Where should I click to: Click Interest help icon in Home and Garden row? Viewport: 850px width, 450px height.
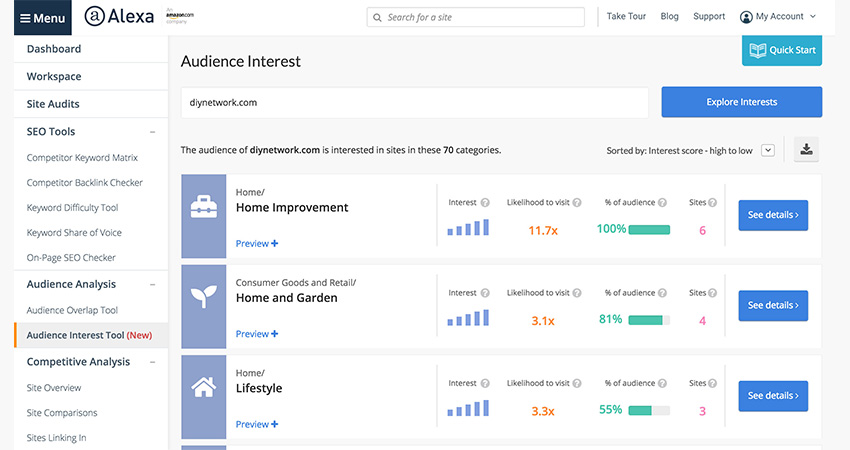coord(485,293)
